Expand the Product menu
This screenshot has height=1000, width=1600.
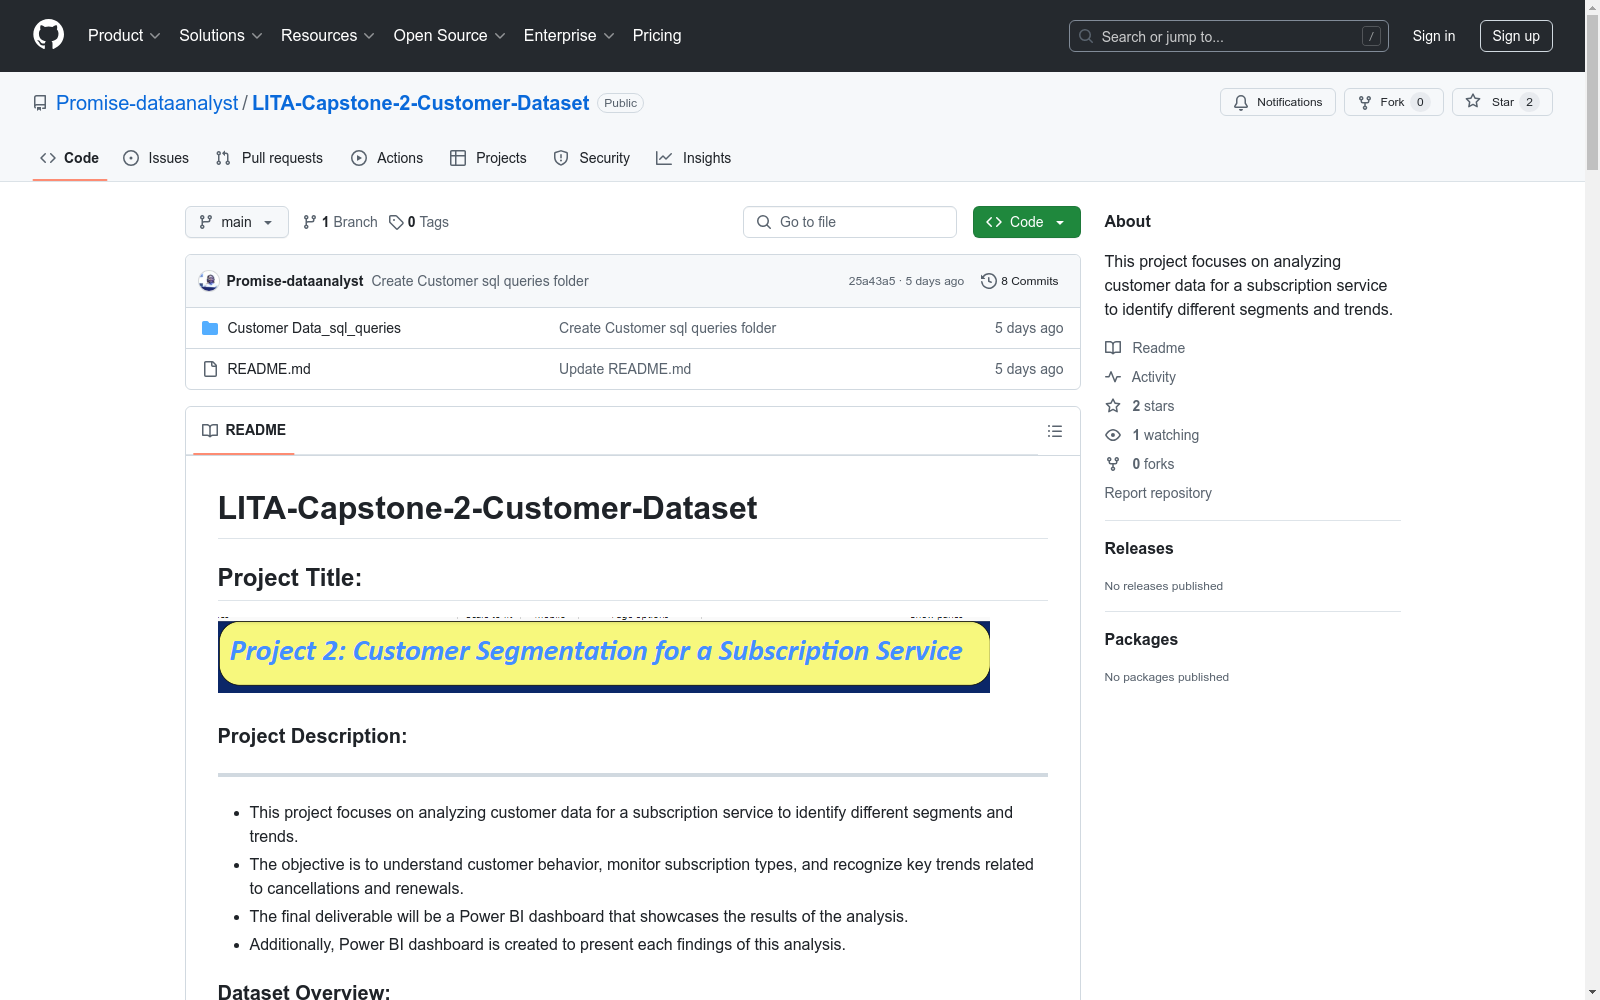point(124,36)
